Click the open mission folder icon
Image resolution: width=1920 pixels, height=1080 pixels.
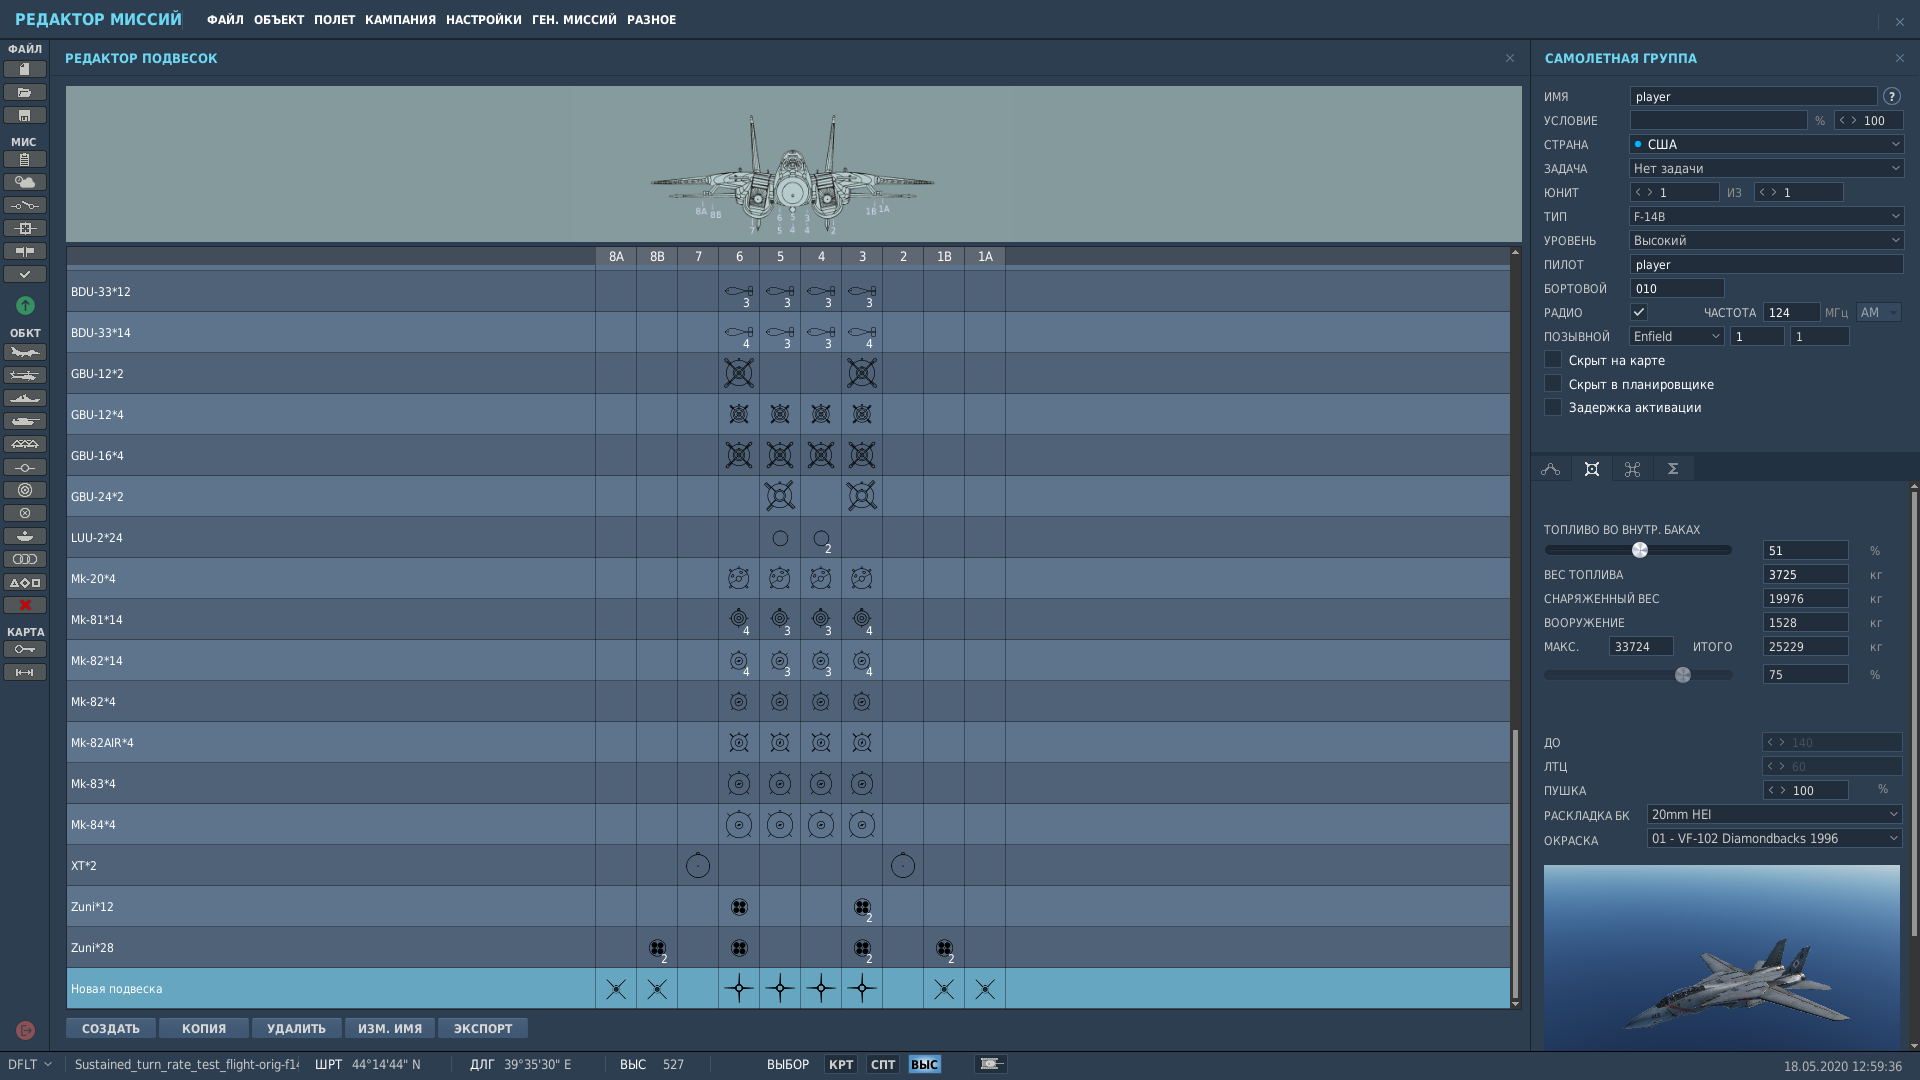click(x=25, y=92)
